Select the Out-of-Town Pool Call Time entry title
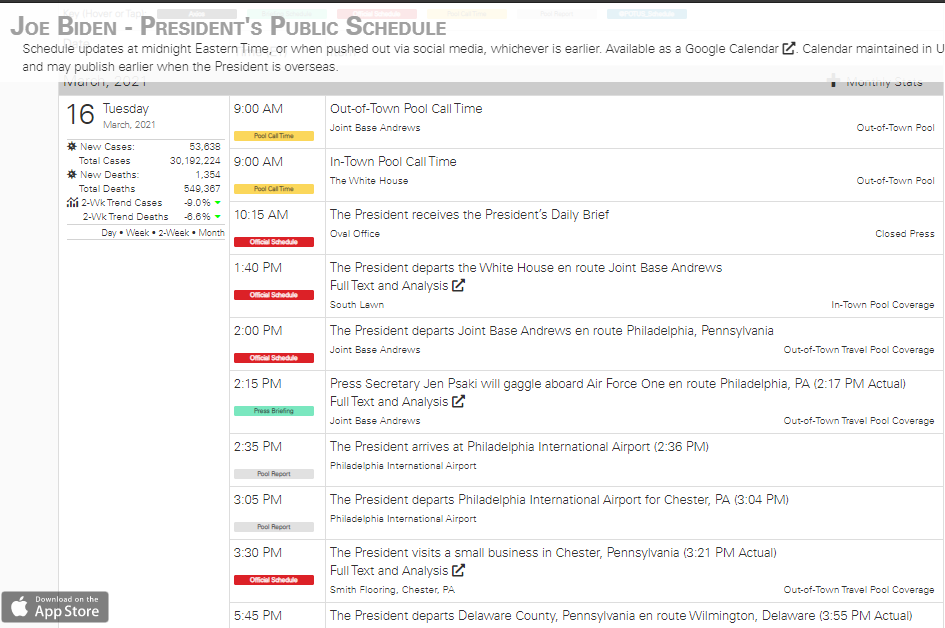The image size is (945, 628). coord(406,108)
